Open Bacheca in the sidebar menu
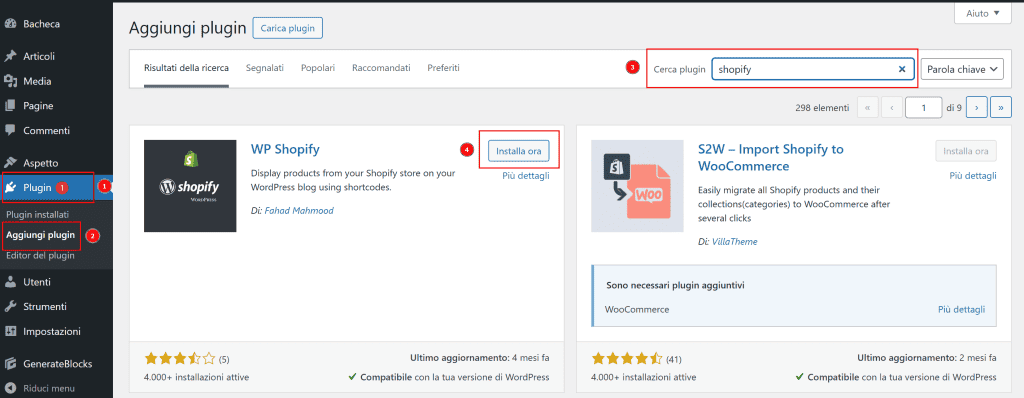The image size is (1024, 398). [x=42, y=24]
